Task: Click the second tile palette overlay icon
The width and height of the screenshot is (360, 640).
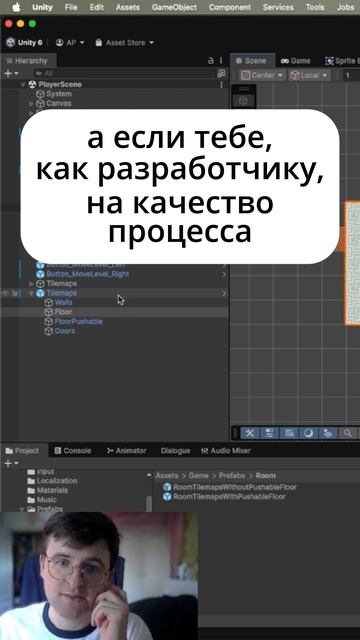Action: tap(269, 433)
